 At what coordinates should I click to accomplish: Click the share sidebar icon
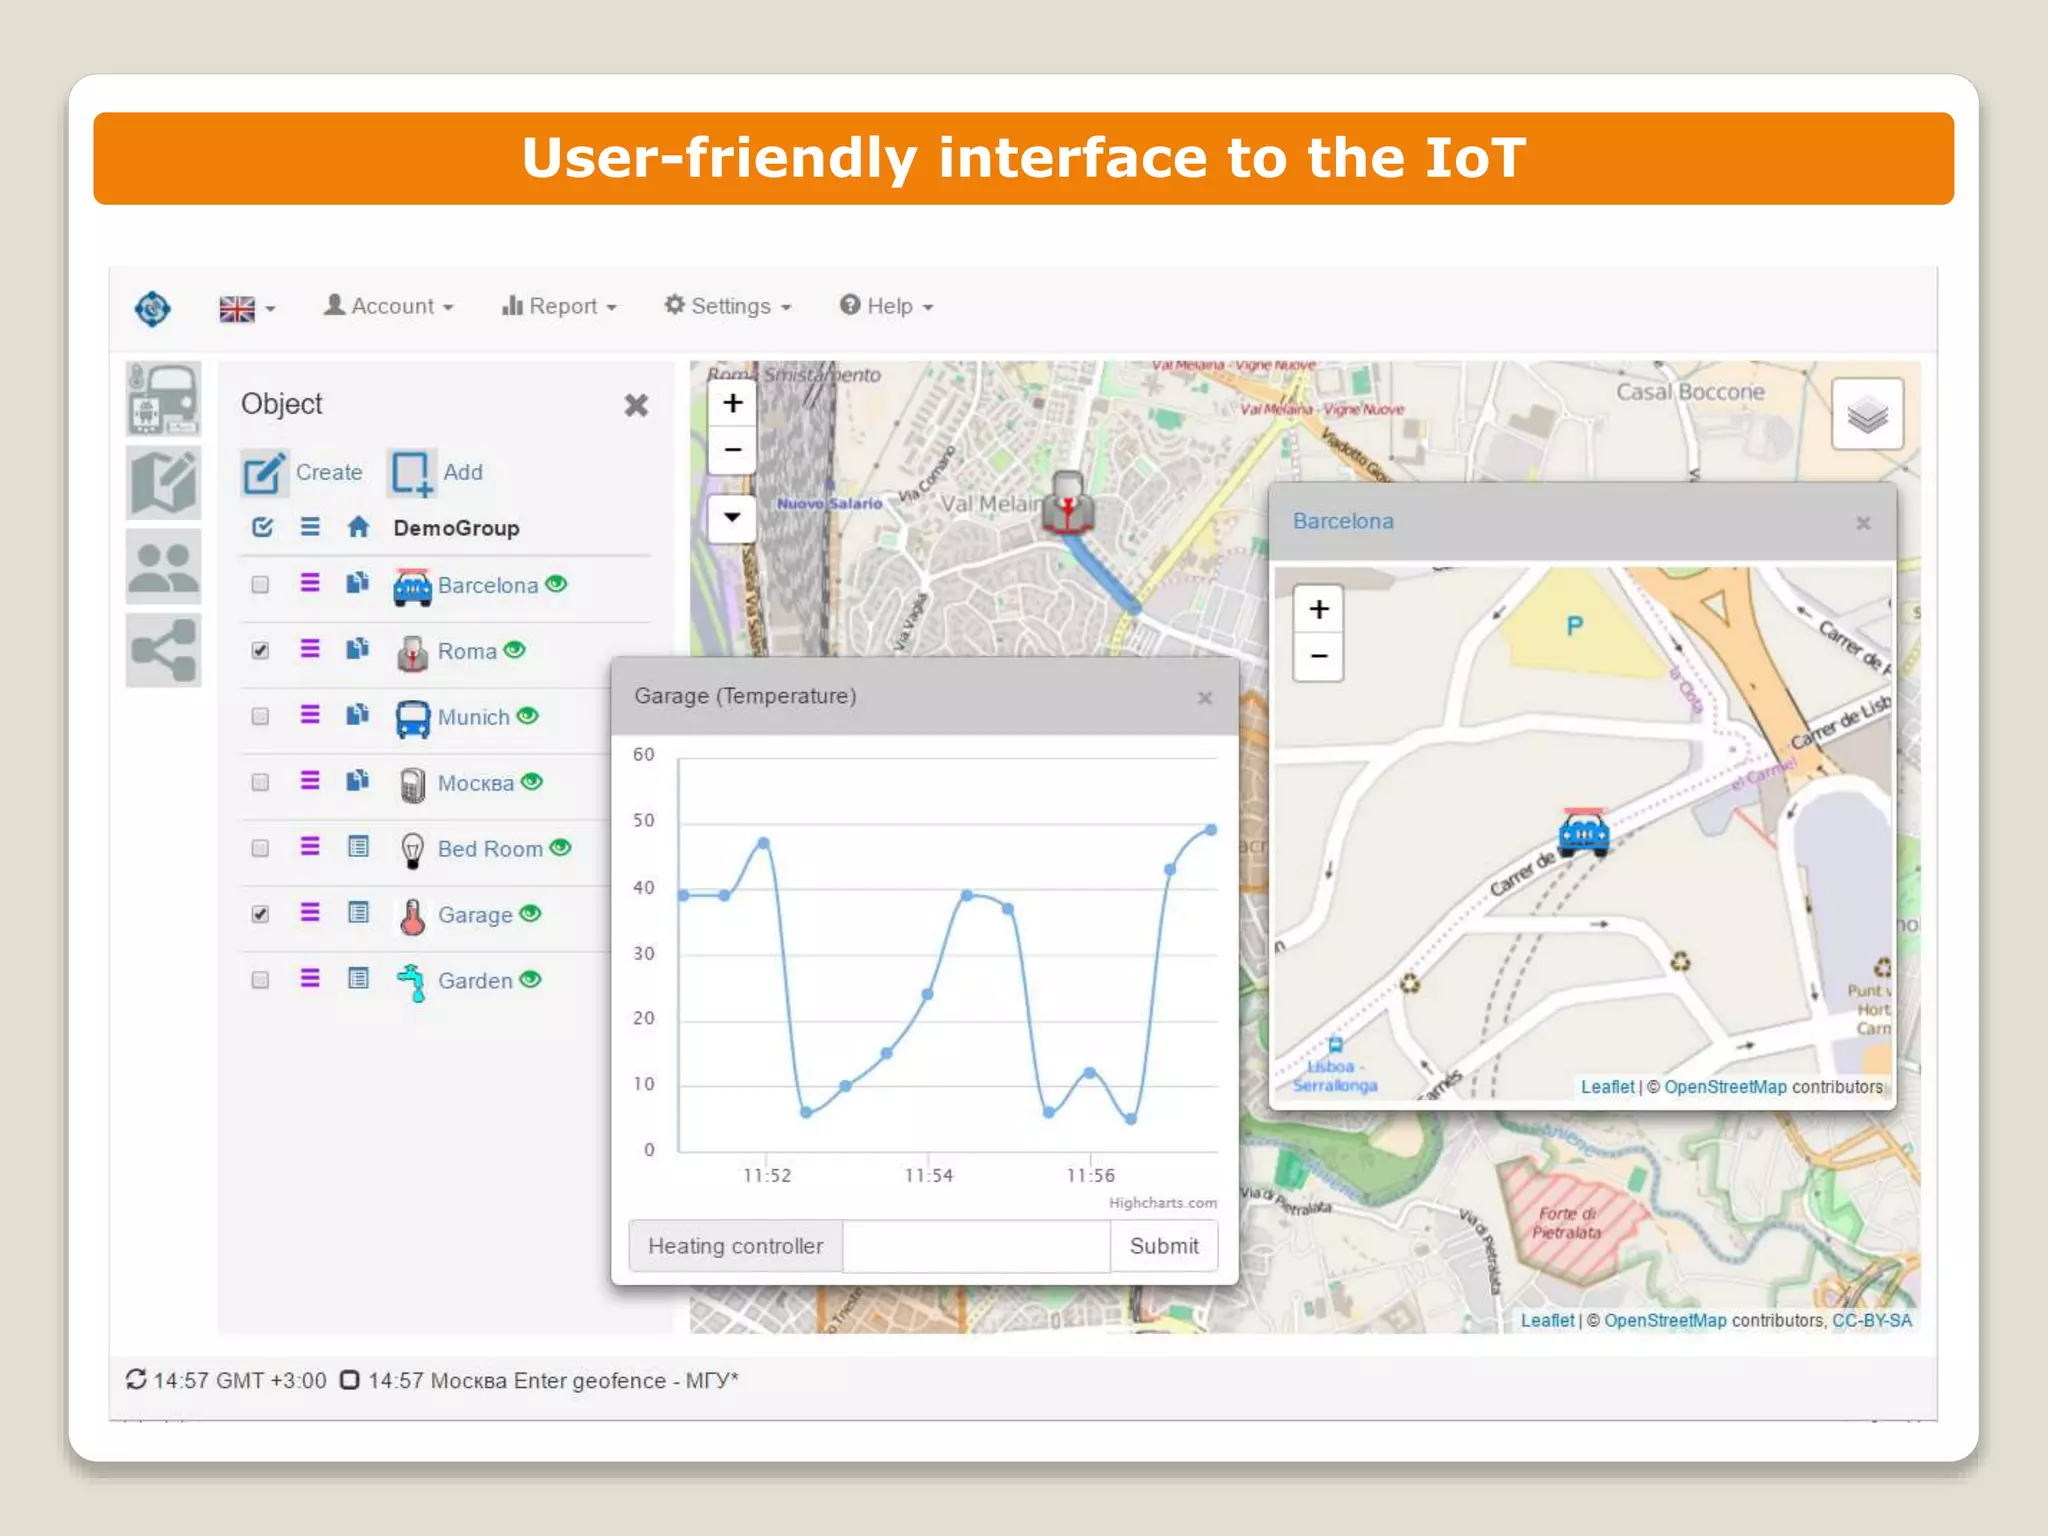point(163,651)
